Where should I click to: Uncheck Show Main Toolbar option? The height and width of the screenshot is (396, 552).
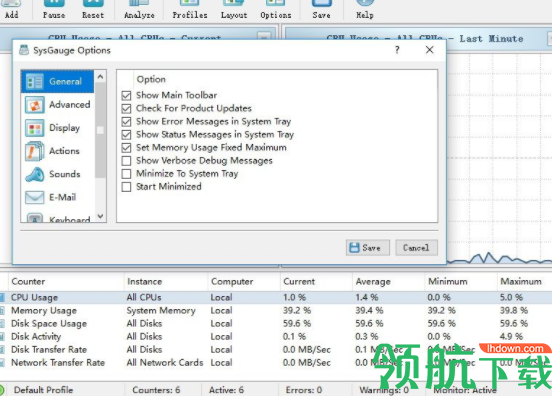[126, 95]
